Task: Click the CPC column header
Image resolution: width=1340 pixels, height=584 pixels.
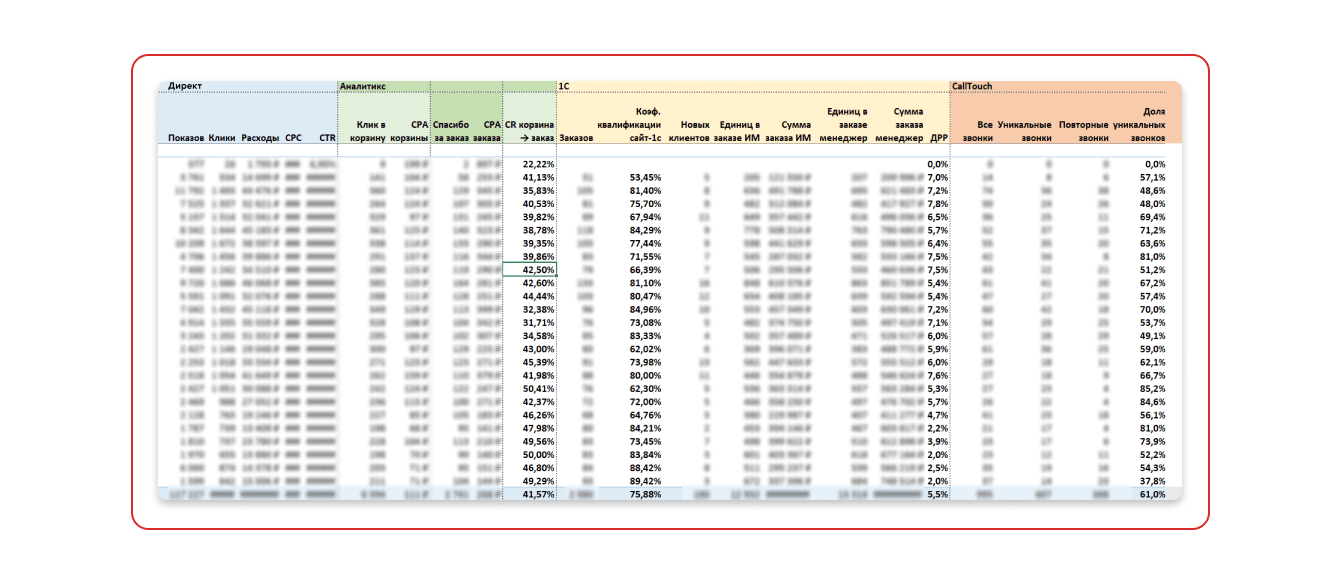Action: (292, 138)
